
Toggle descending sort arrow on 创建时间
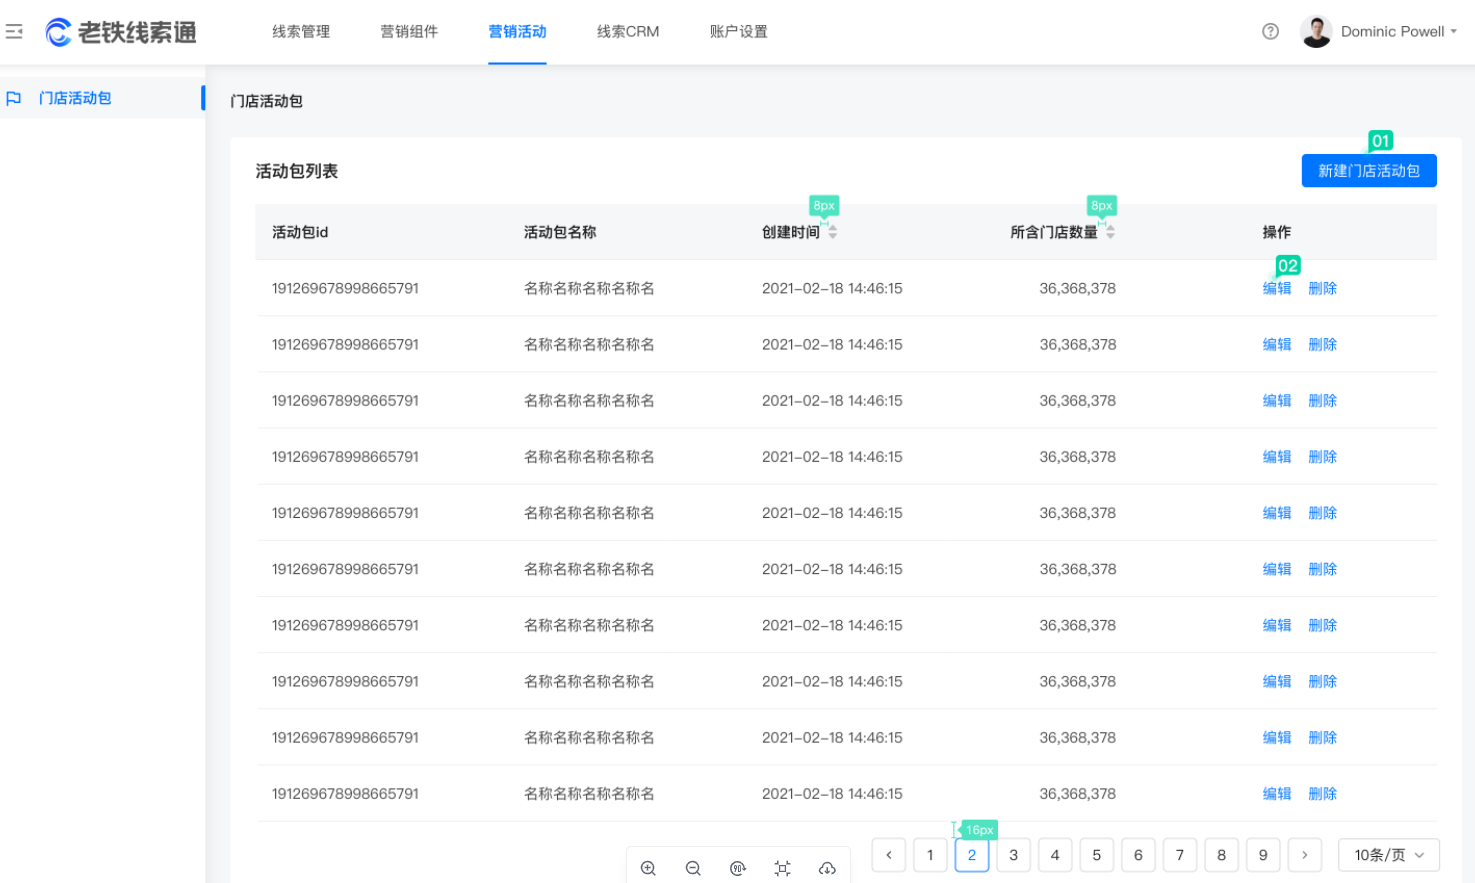click(831, 235)
